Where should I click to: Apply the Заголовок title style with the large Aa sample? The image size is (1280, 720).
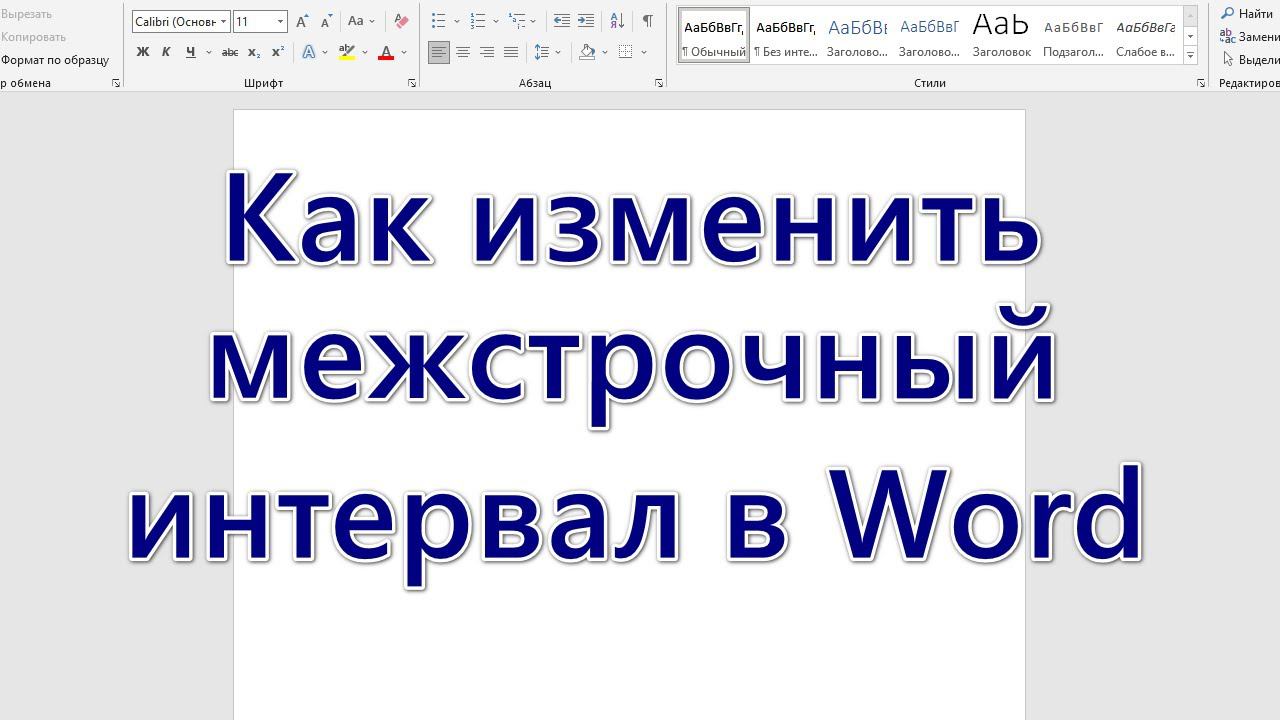1001,36
